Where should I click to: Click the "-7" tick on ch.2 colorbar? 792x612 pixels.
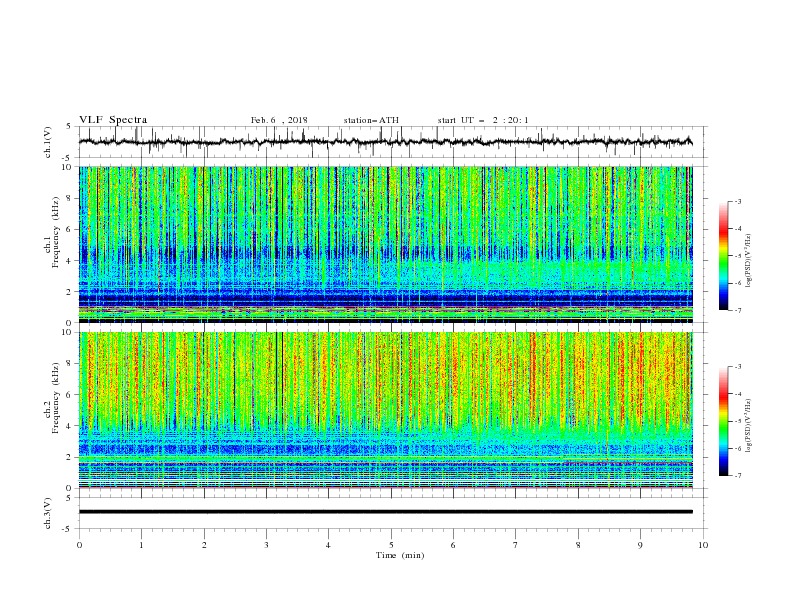(738, 476)
